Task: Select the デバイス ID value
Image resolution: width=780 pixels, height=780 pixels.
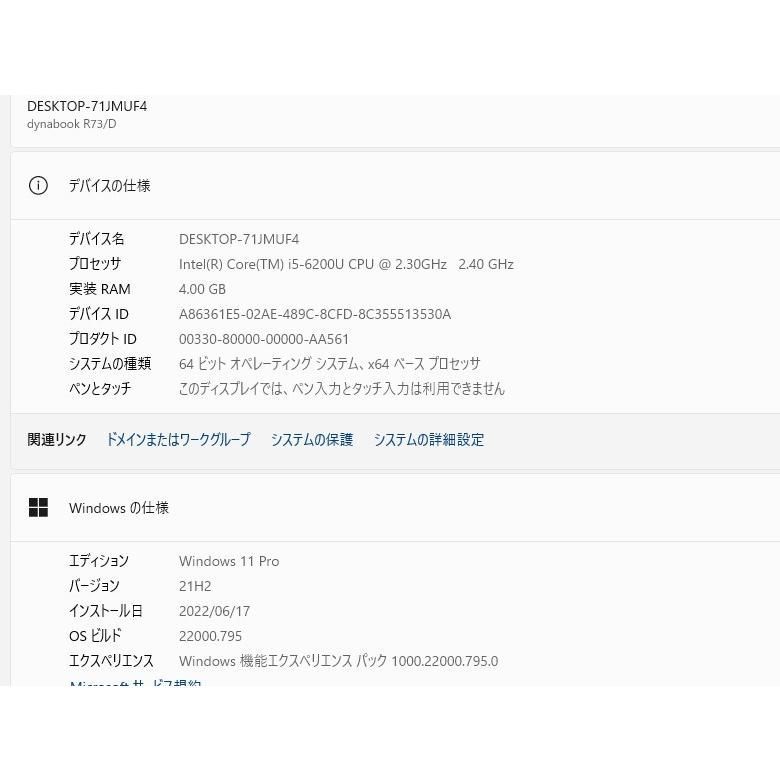Action: pos(315,314)
